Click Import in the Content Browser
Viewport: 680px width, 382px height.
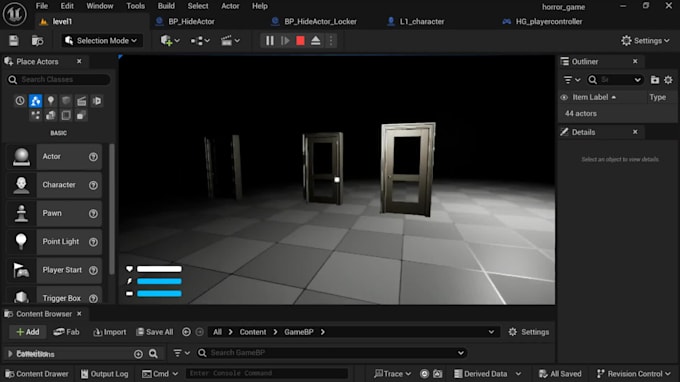110,332
